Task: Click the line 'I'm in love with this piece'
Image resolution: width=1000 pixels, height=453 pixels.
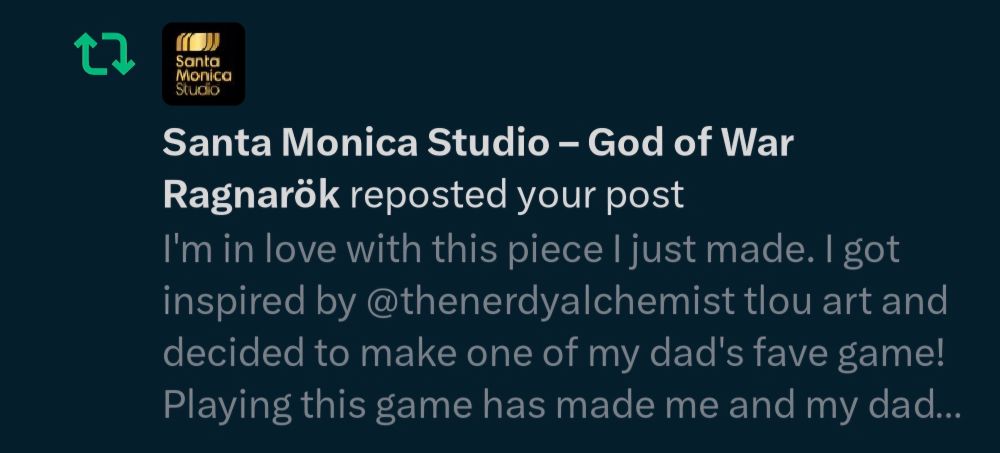Action: (383, 249)
